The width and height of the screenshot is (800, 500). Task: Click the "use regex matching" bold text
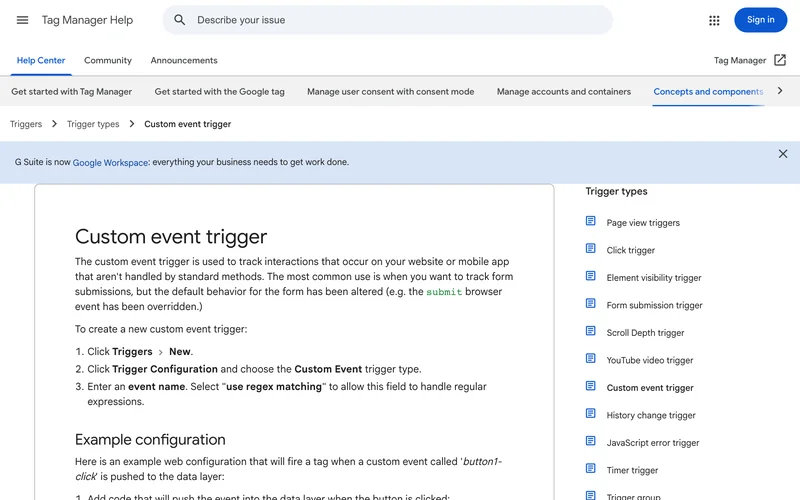tap(273, 387)
